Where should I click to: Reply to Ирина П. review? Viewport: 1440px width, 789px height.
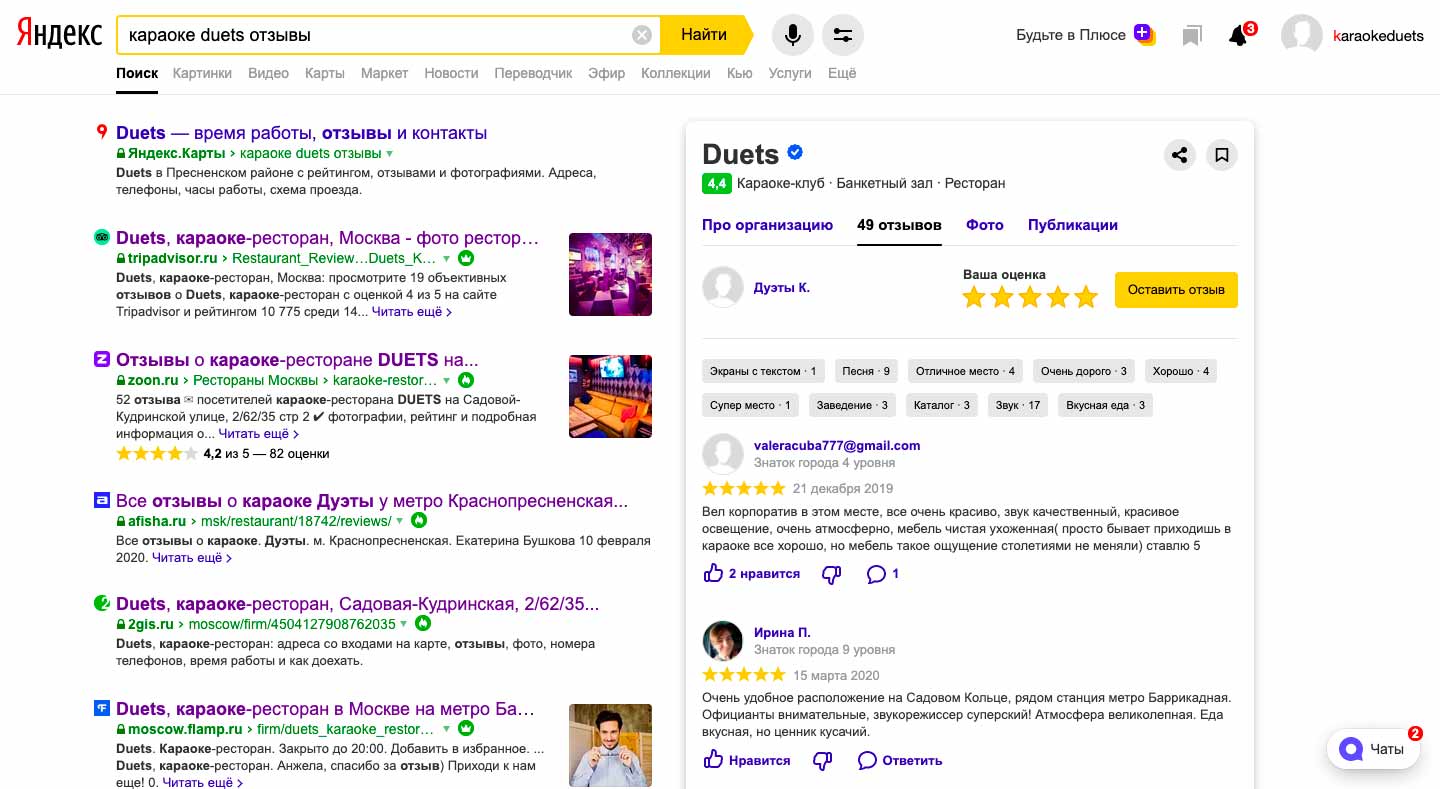click(900, 761)
